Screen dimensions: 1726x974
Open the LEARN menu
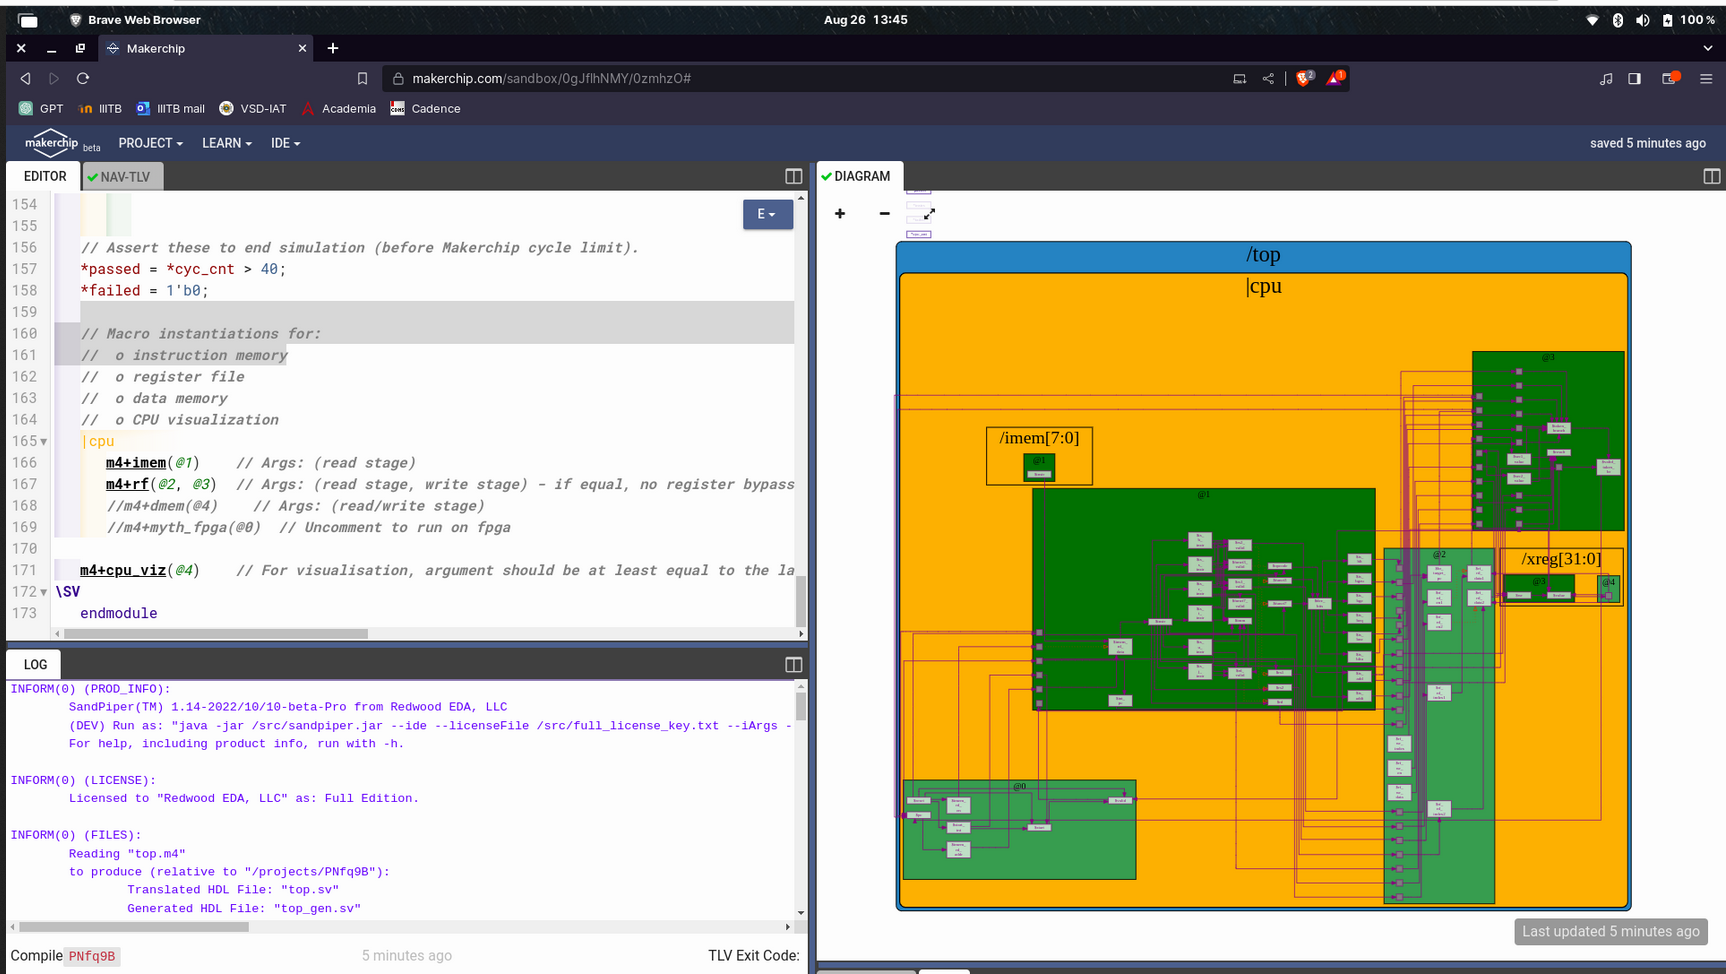coord(226,143)
